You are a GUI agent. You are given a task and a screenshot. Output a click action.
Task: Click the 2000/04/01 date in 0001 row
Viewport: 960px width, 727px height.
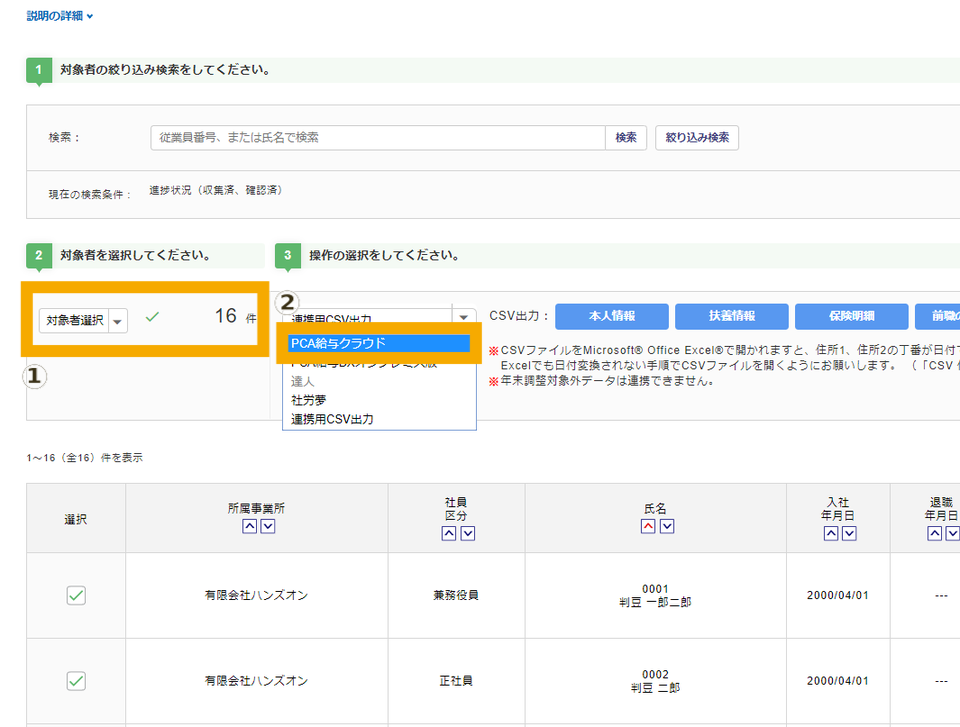(x=838, y=595)
